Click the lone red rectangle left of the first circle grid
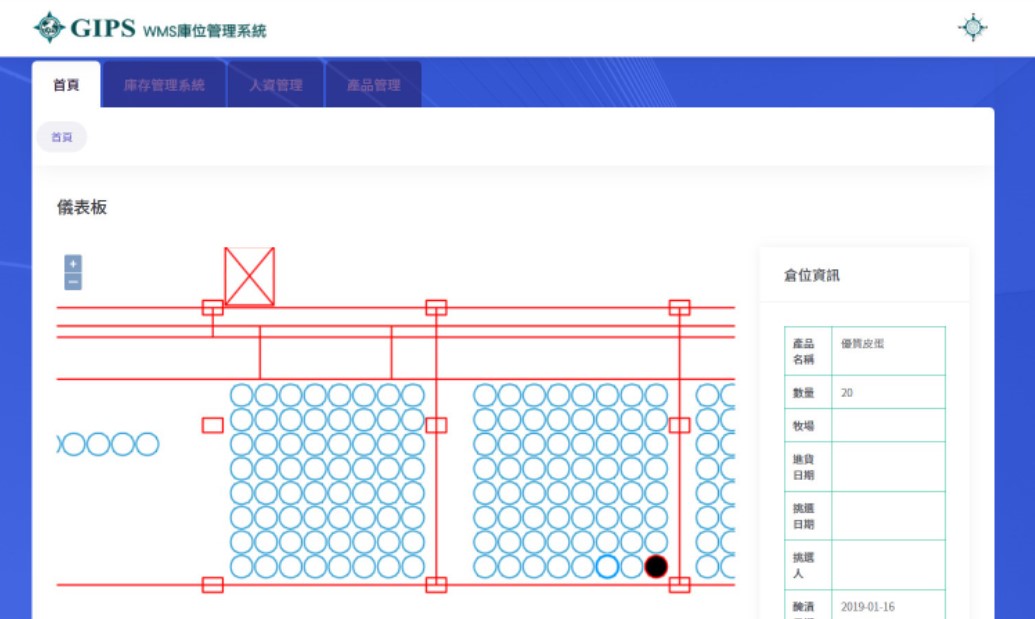Screen dimensions: 1035x619 click(212, 425)
